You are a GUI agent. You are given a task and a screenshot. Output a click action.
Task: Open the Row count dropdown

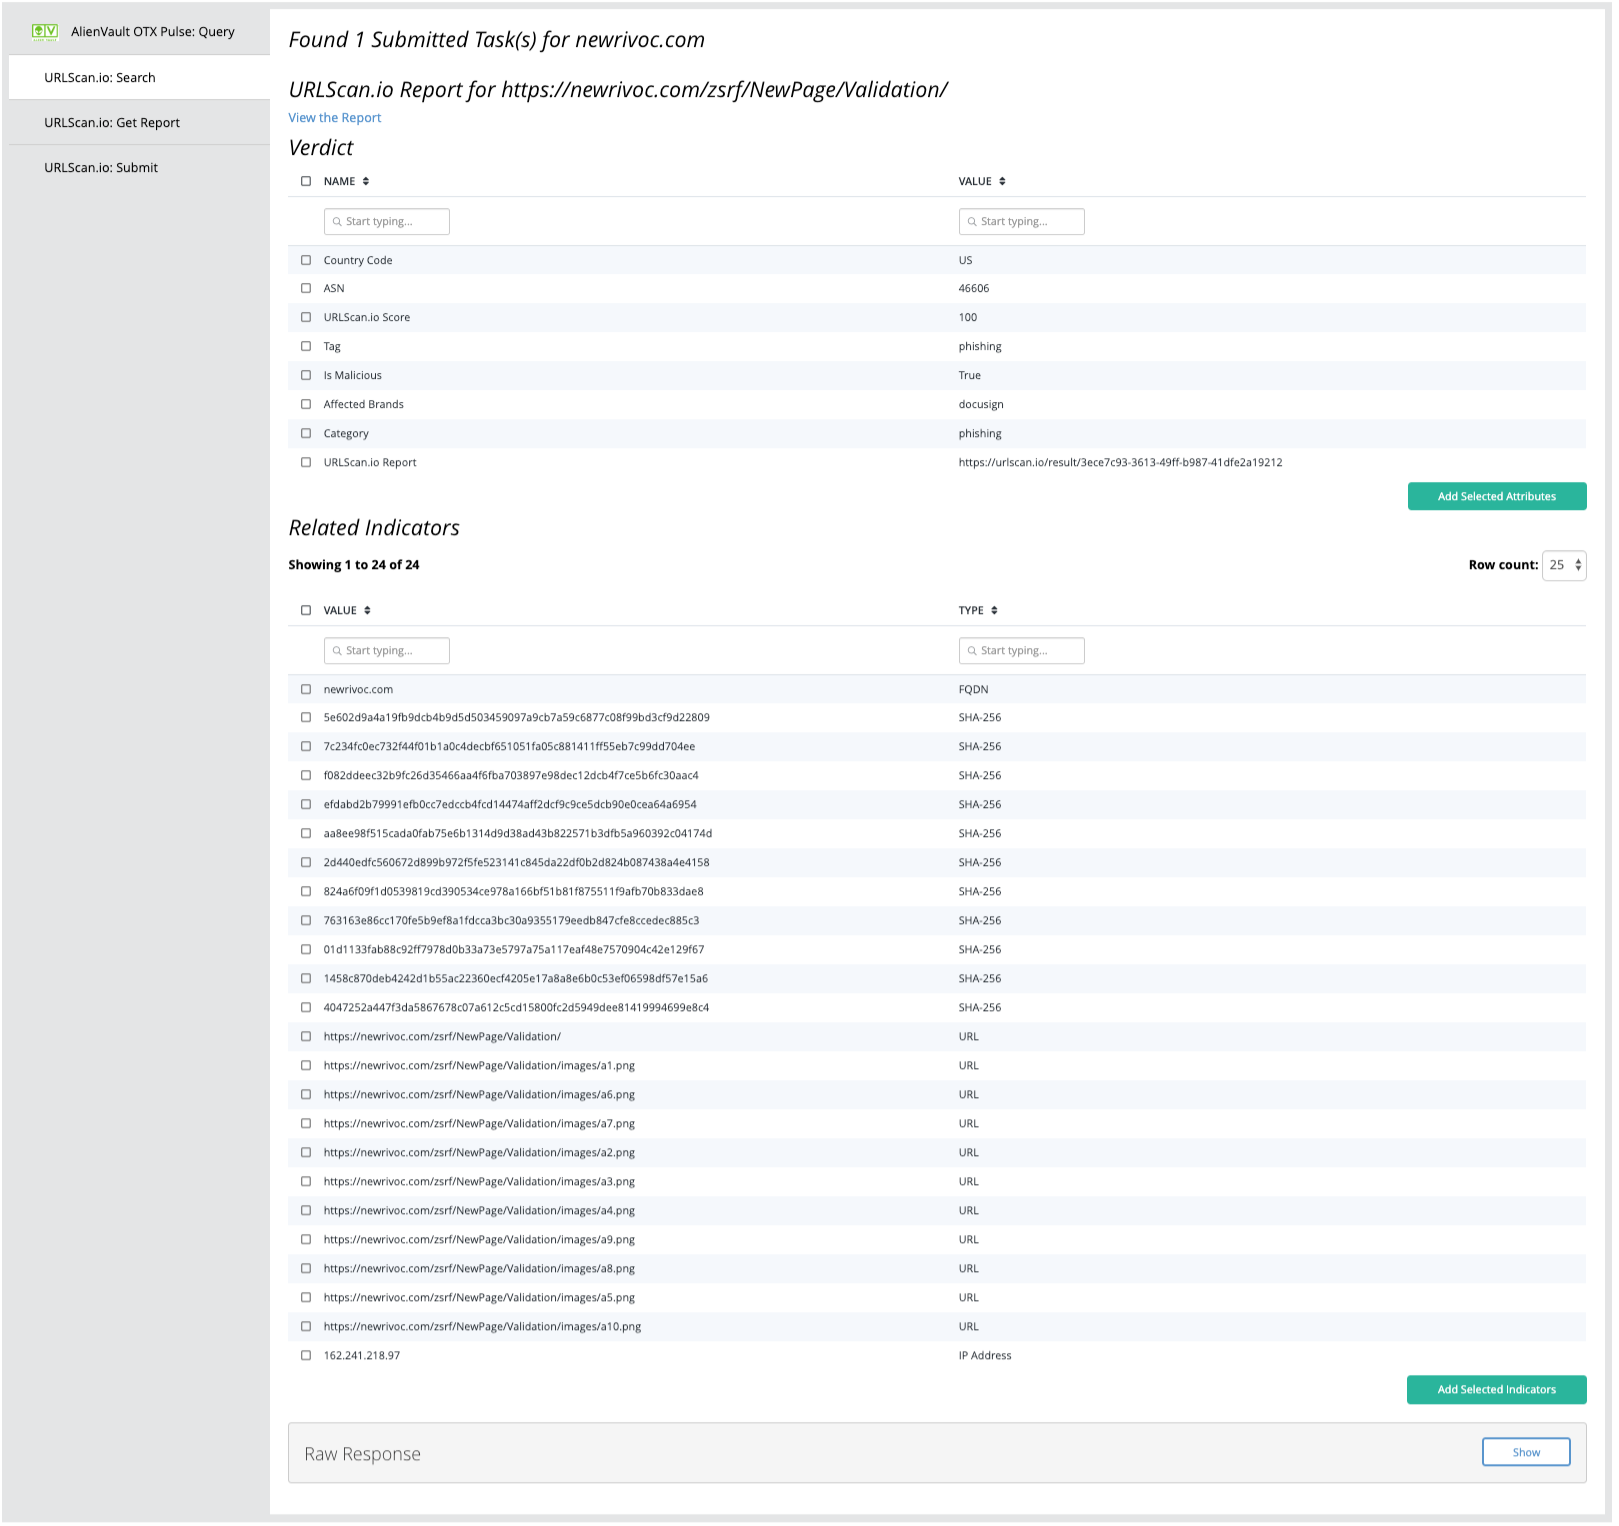coord(1564,566)
